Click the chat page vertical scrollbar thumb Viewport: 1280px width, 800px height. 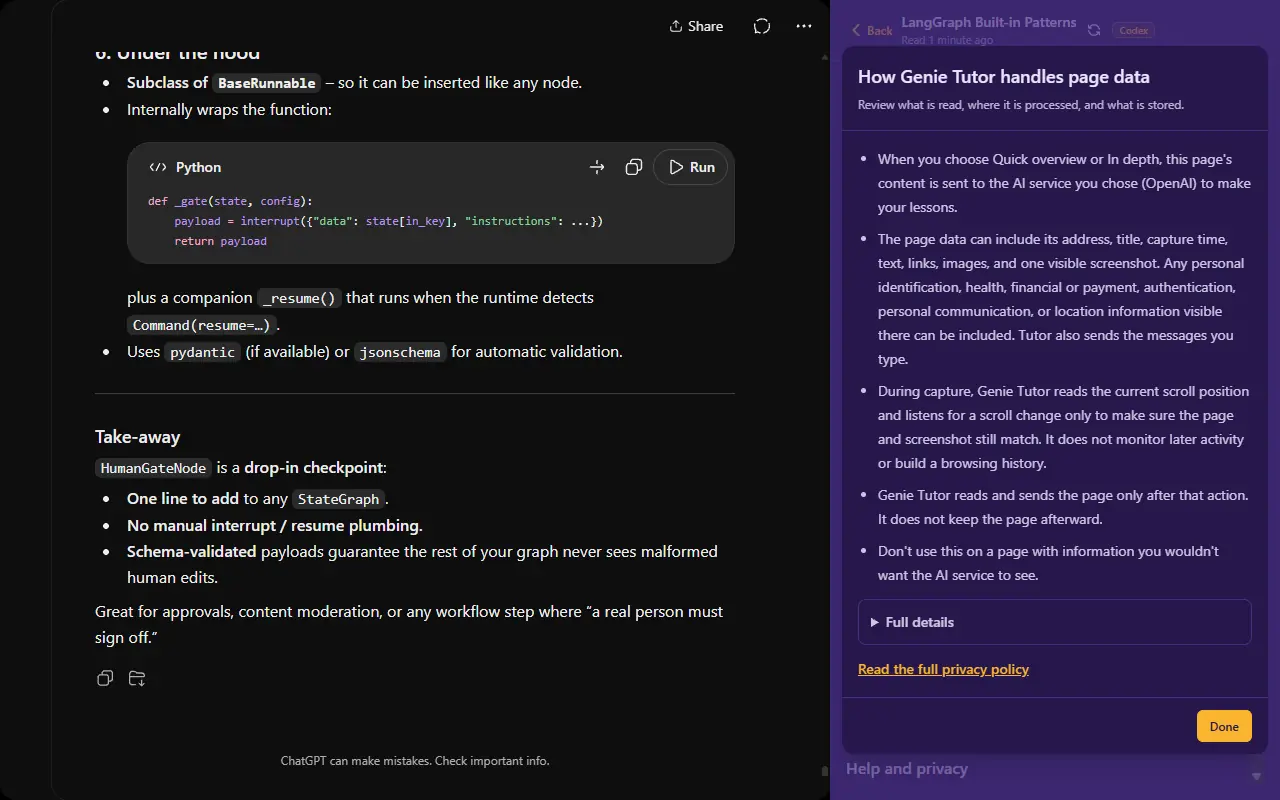(x=824, y=771)
